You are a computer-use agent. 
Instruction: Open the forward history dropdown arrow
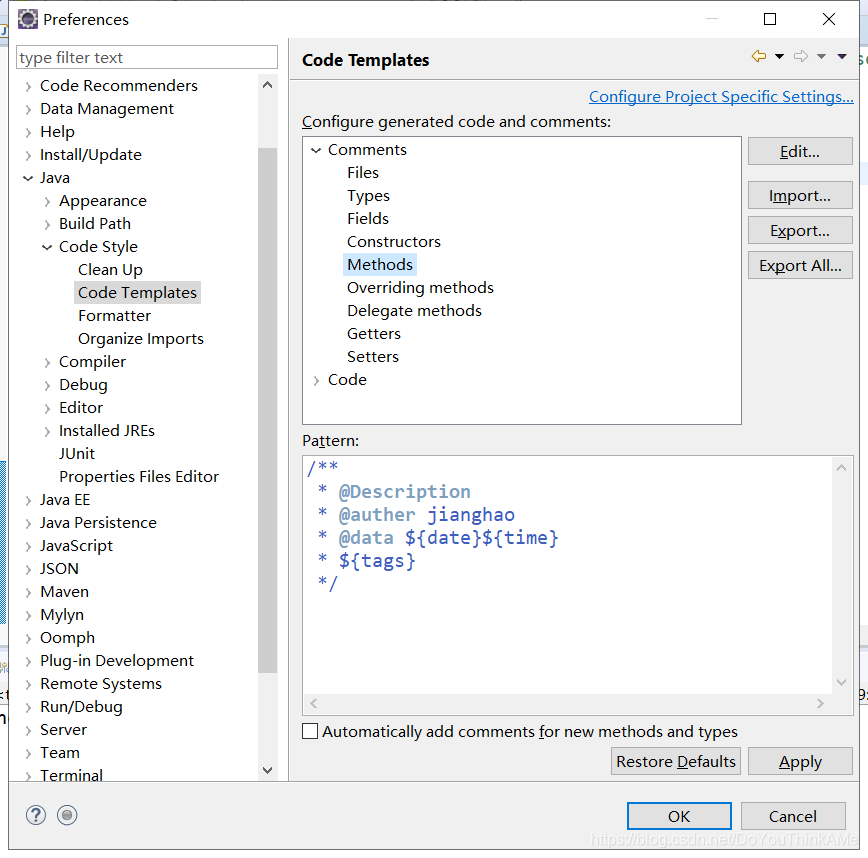(x=822, y=56)
